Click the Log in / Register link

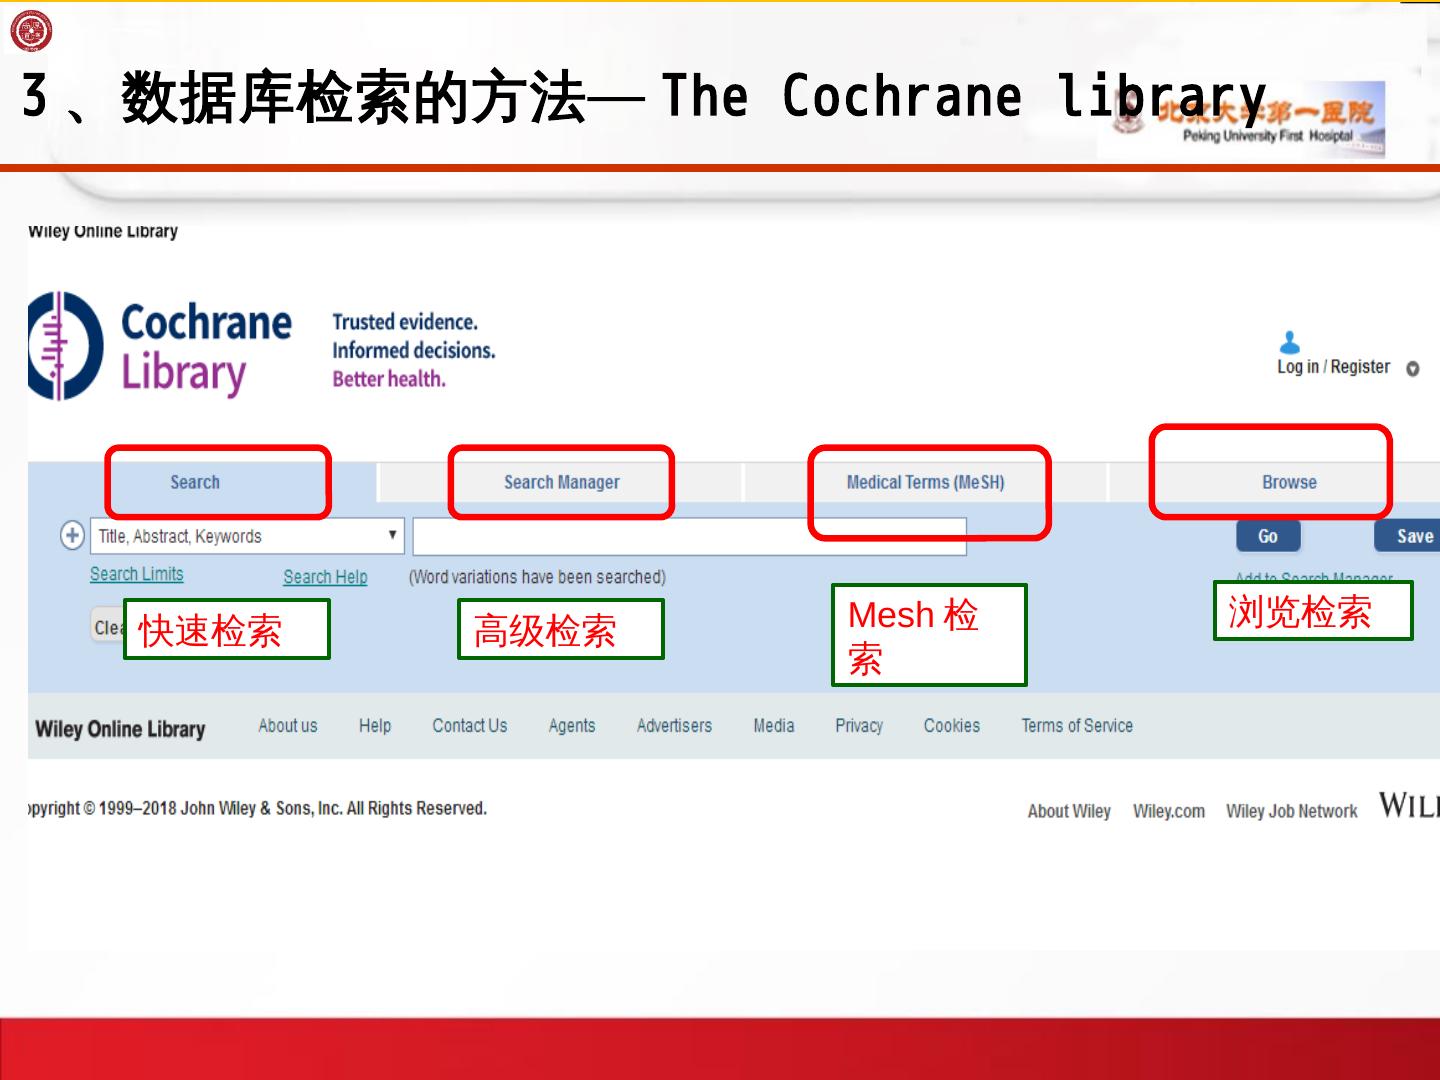pyautogui.click(x=1333, y=367)
